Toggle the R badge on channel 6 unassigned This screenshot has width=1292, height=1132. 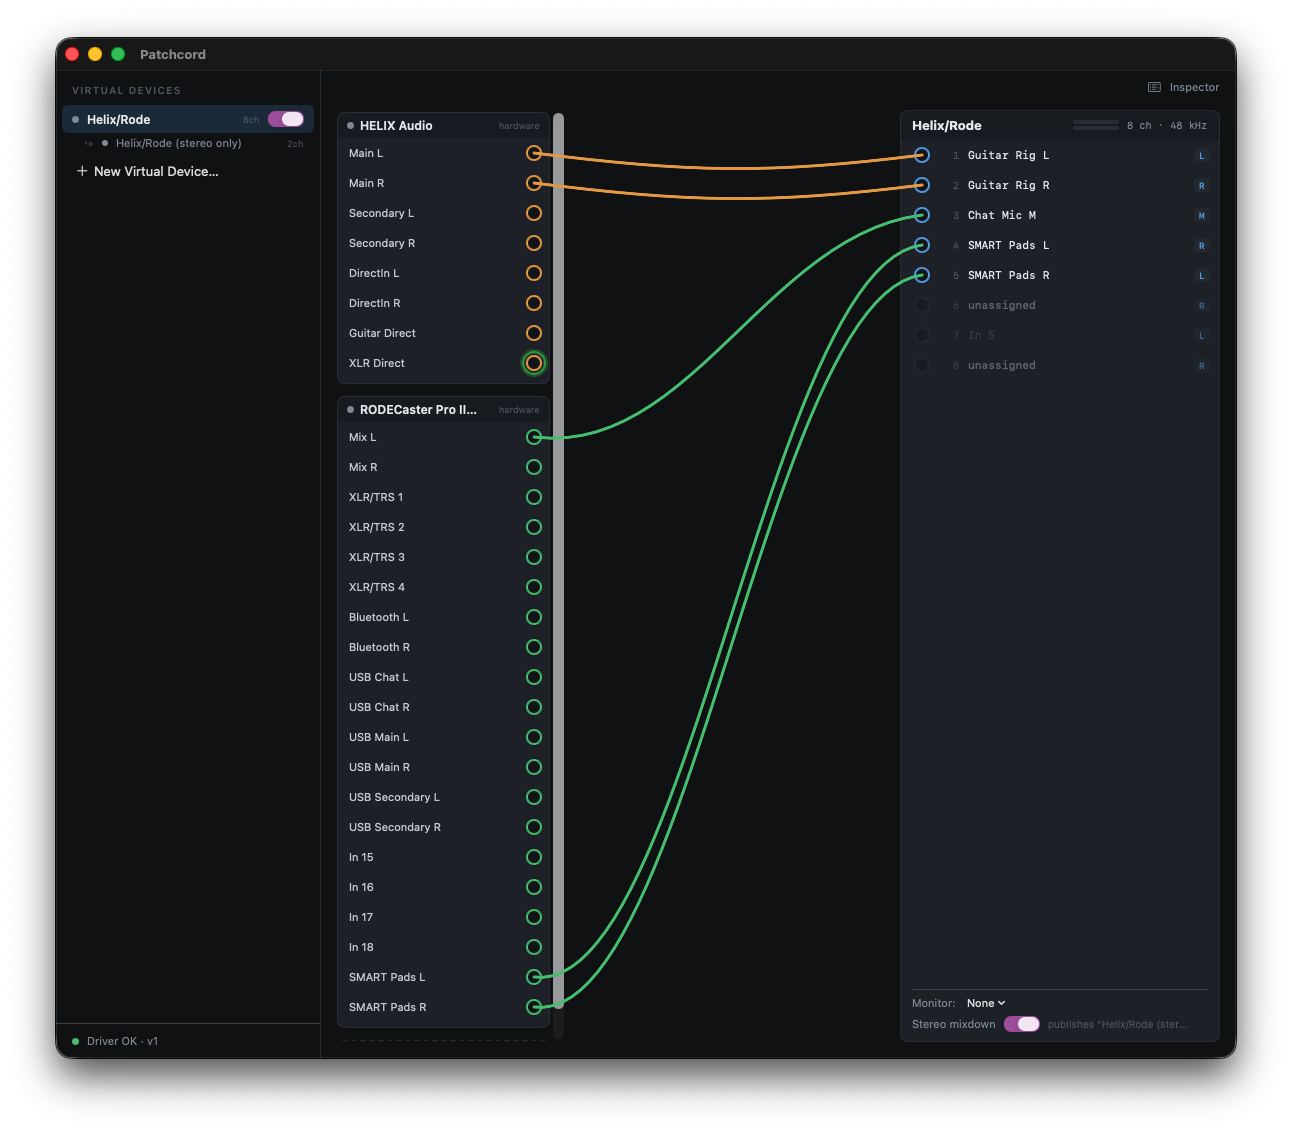click(1202, 306)
